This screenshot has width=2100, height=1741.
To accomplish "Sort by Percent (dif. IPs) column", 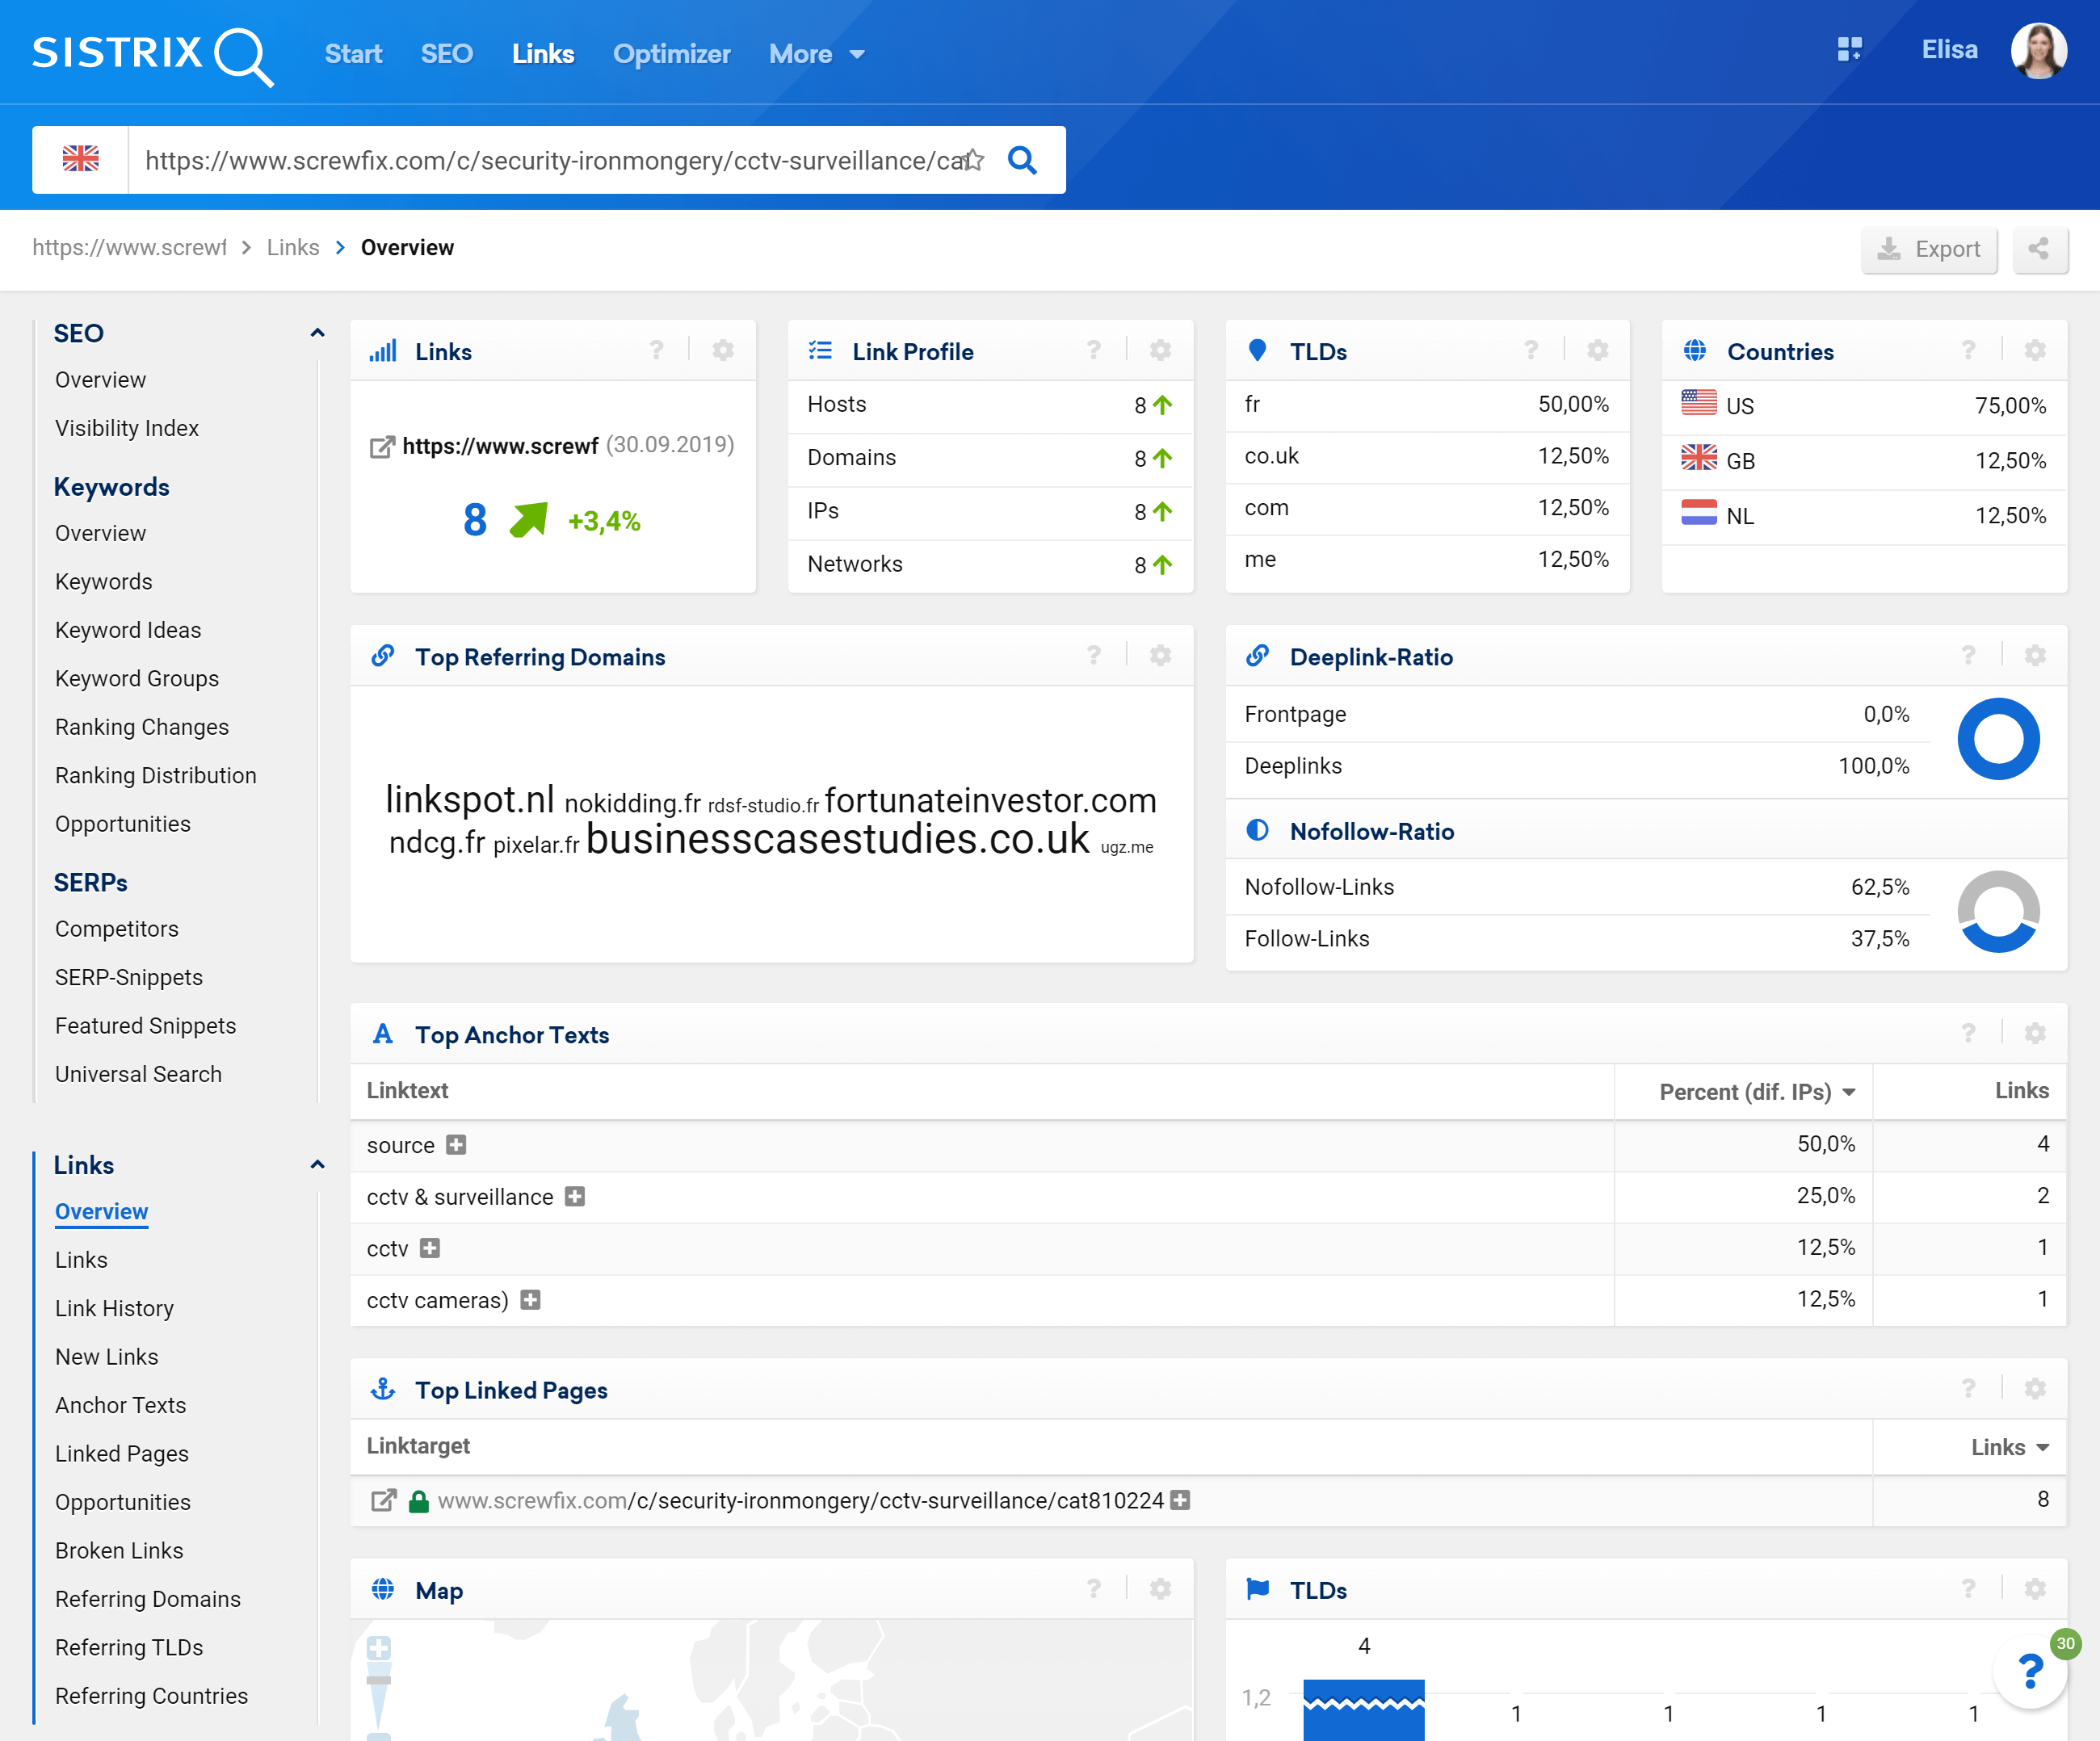I will pos(1757,1092).
